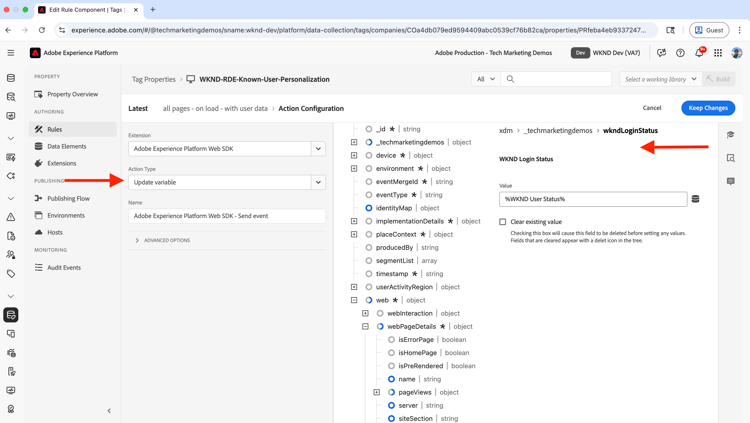Open a new browser tab

point(153,10)
